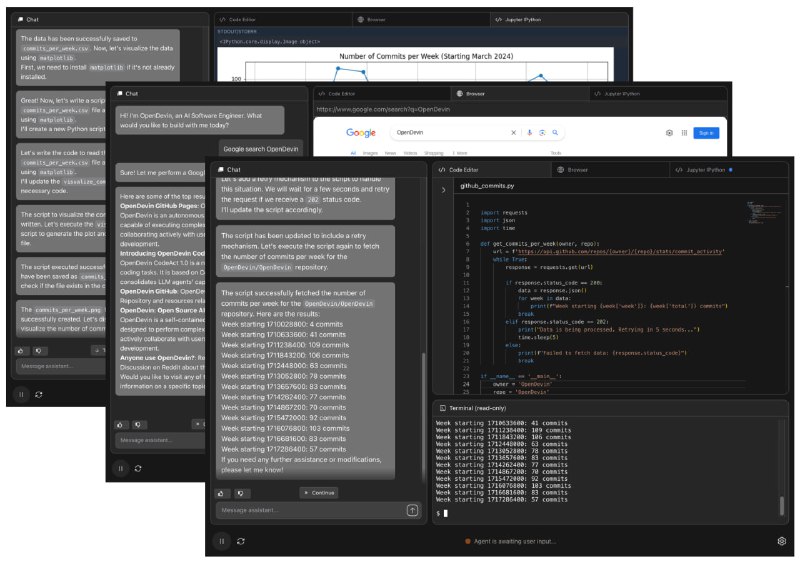Clear the Google search box with X
Viewport: 800px width, 564px height.
tap(514, 132)
